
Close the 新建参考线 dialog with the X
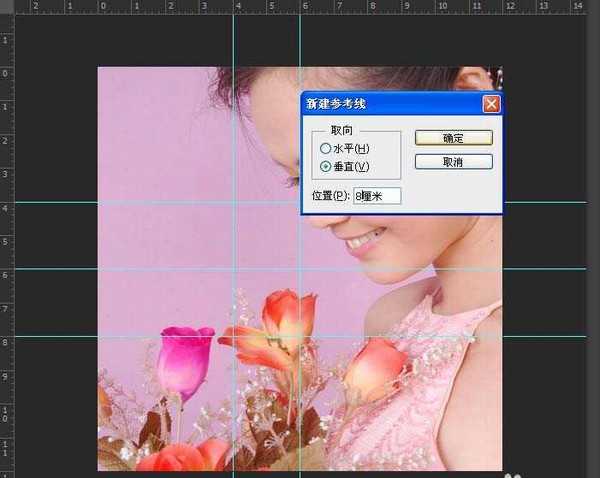pyautogui.click(x=490, y=103)
